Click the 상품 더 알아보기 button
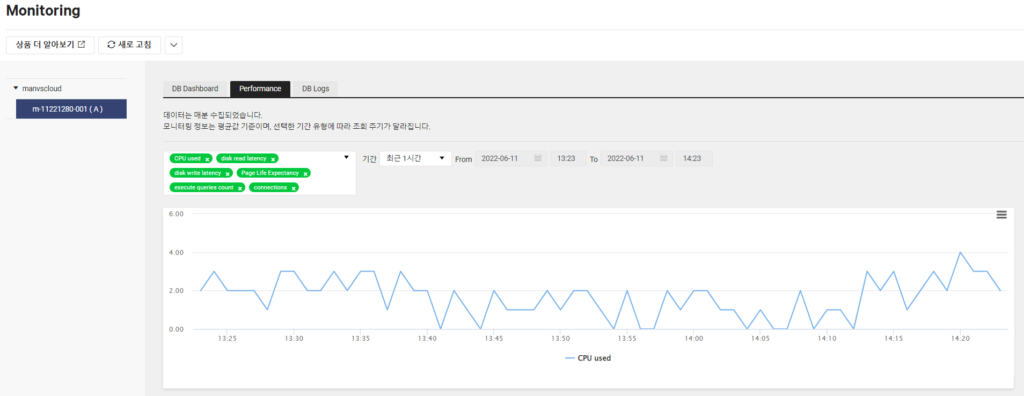 (x=50, y=45)
